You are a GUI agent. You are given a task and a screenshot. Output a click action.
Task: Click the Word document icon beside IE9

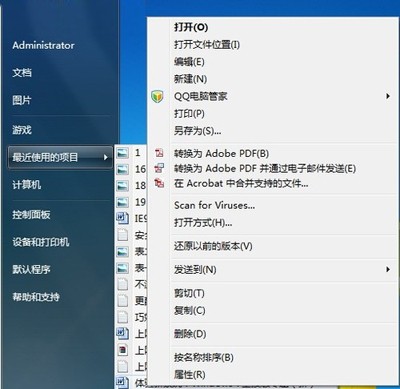coord(122,218)
